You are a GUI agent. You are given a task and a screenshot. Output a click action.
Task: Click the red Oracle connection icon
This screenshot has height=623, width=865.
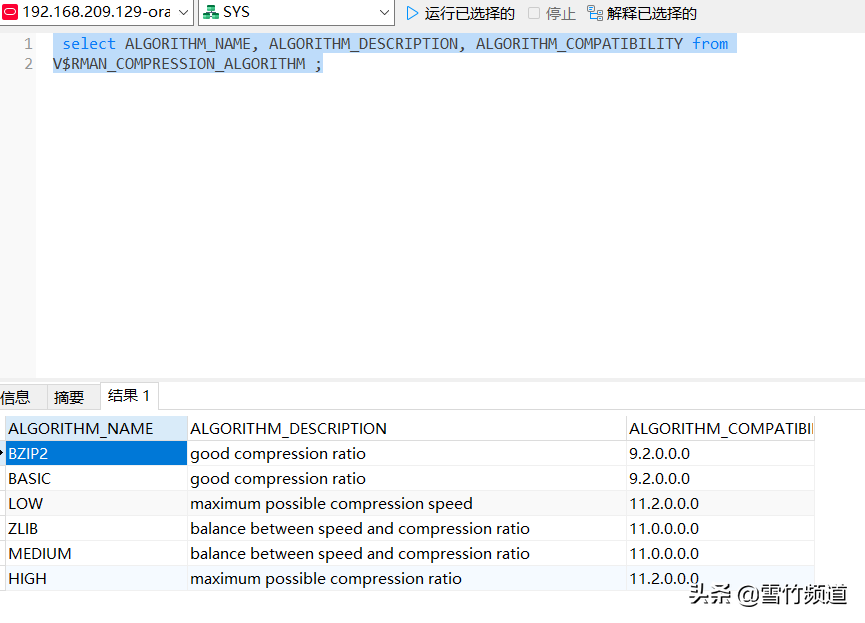click(x=10, y=12)
